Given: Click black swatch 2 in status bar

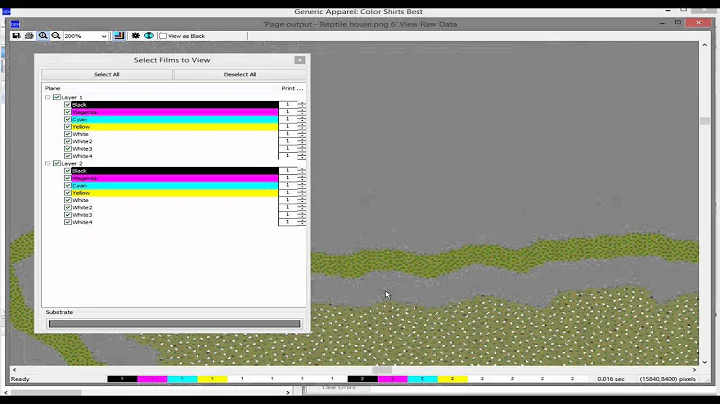Looking at the screenshot, I should click(x=362, y=379).
